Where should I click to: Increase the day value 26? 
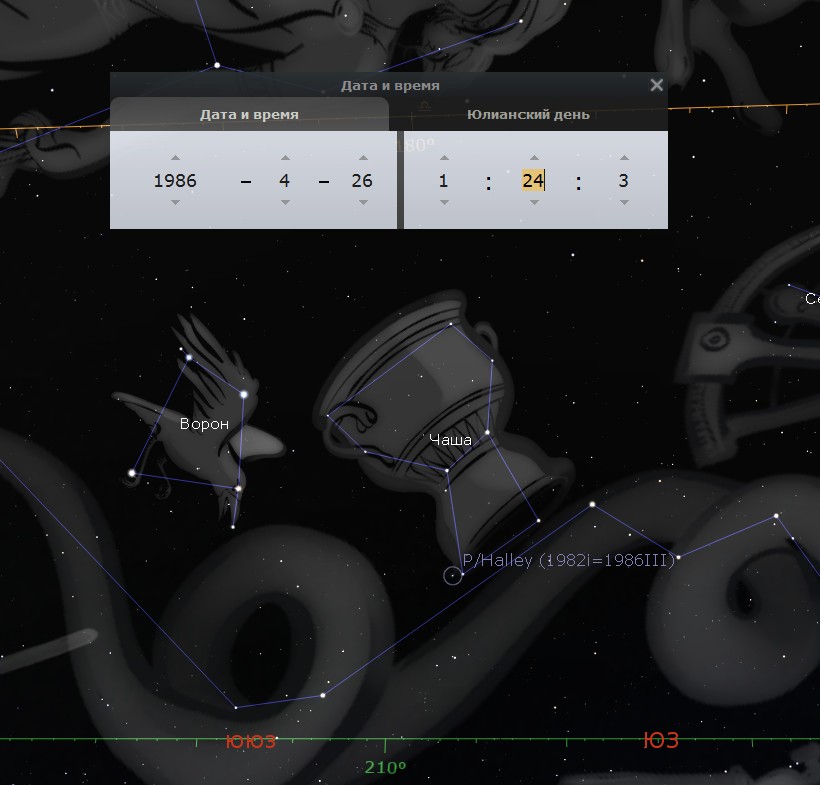[363, 157]
